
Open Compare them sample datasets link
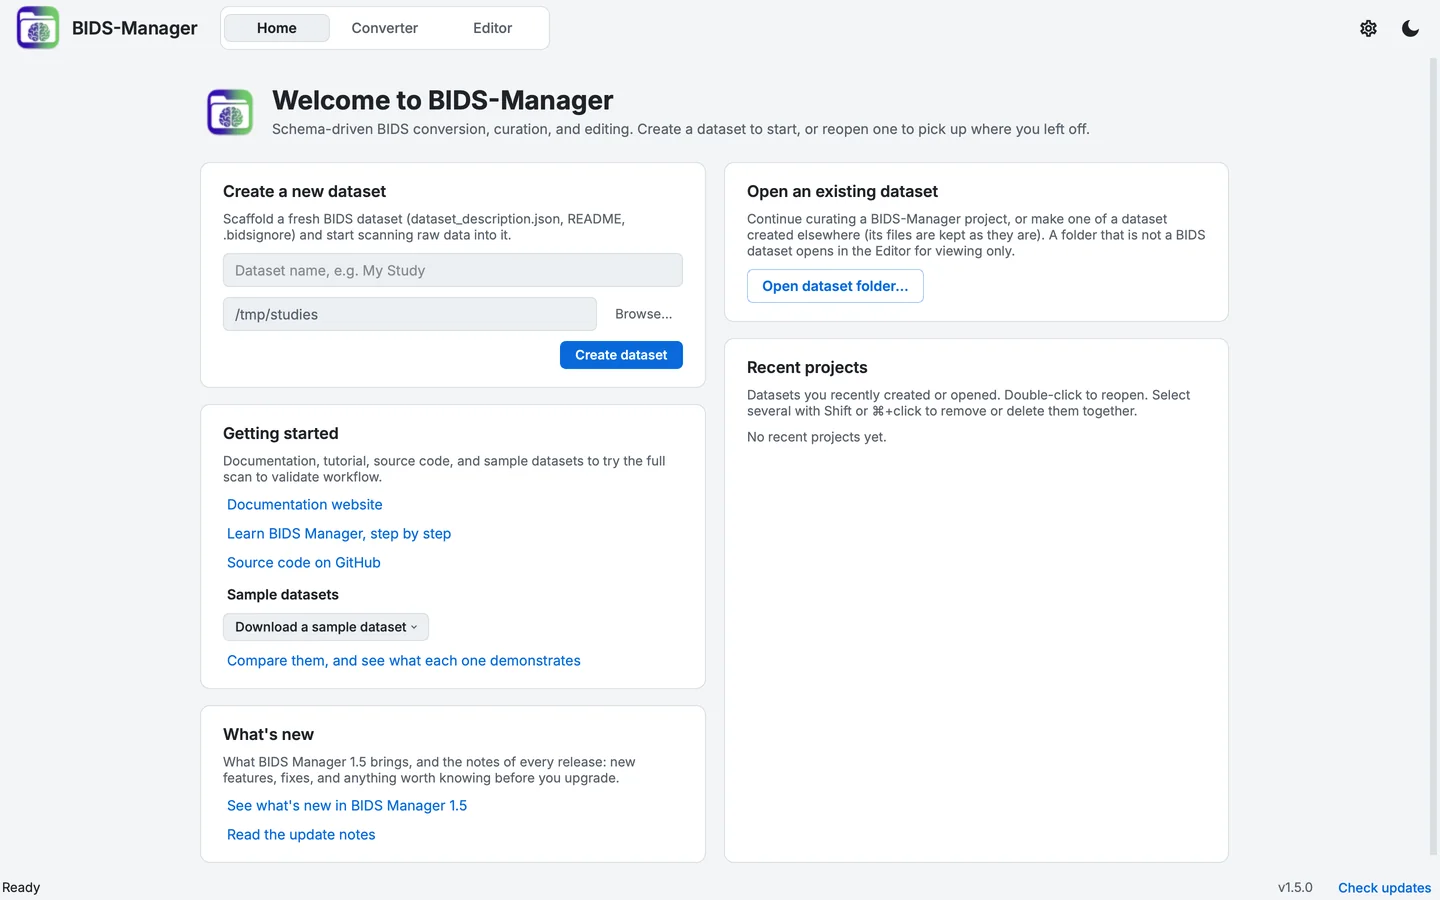pyautogui.click(x=404, y=661)
